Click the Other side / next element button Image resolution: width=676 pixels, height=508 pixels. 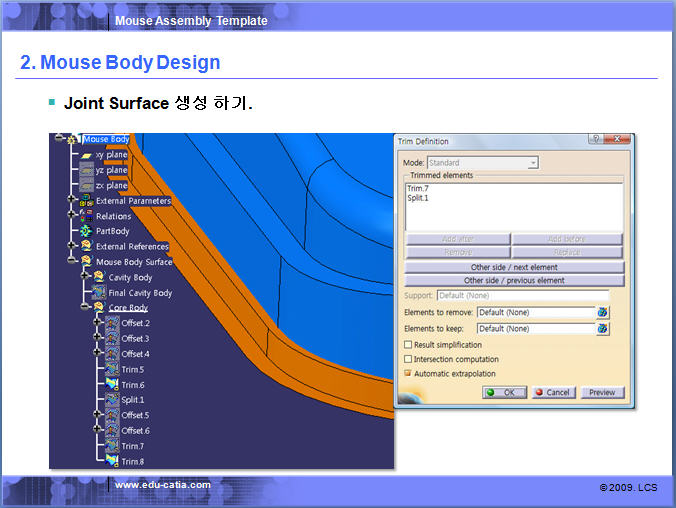coord(514,267)
